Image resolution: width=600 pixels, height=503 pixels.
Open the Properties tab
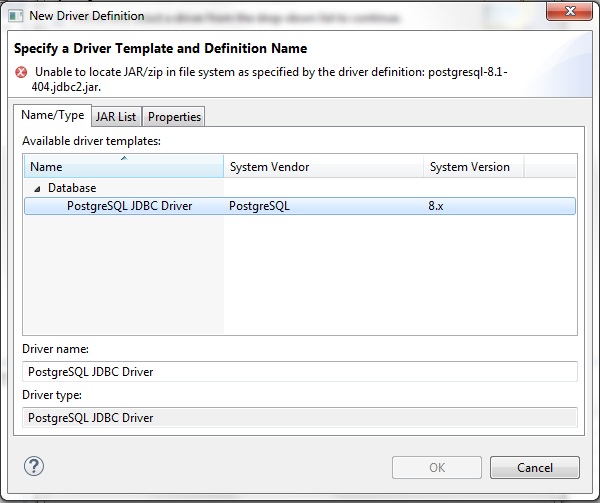174,117
